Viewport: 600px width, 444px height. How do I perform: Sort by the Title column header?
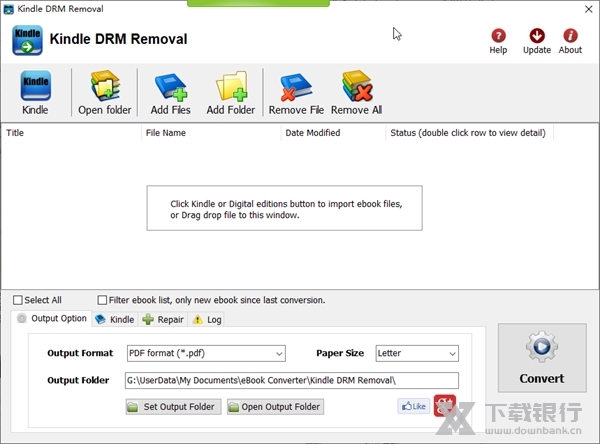[72, 133]
